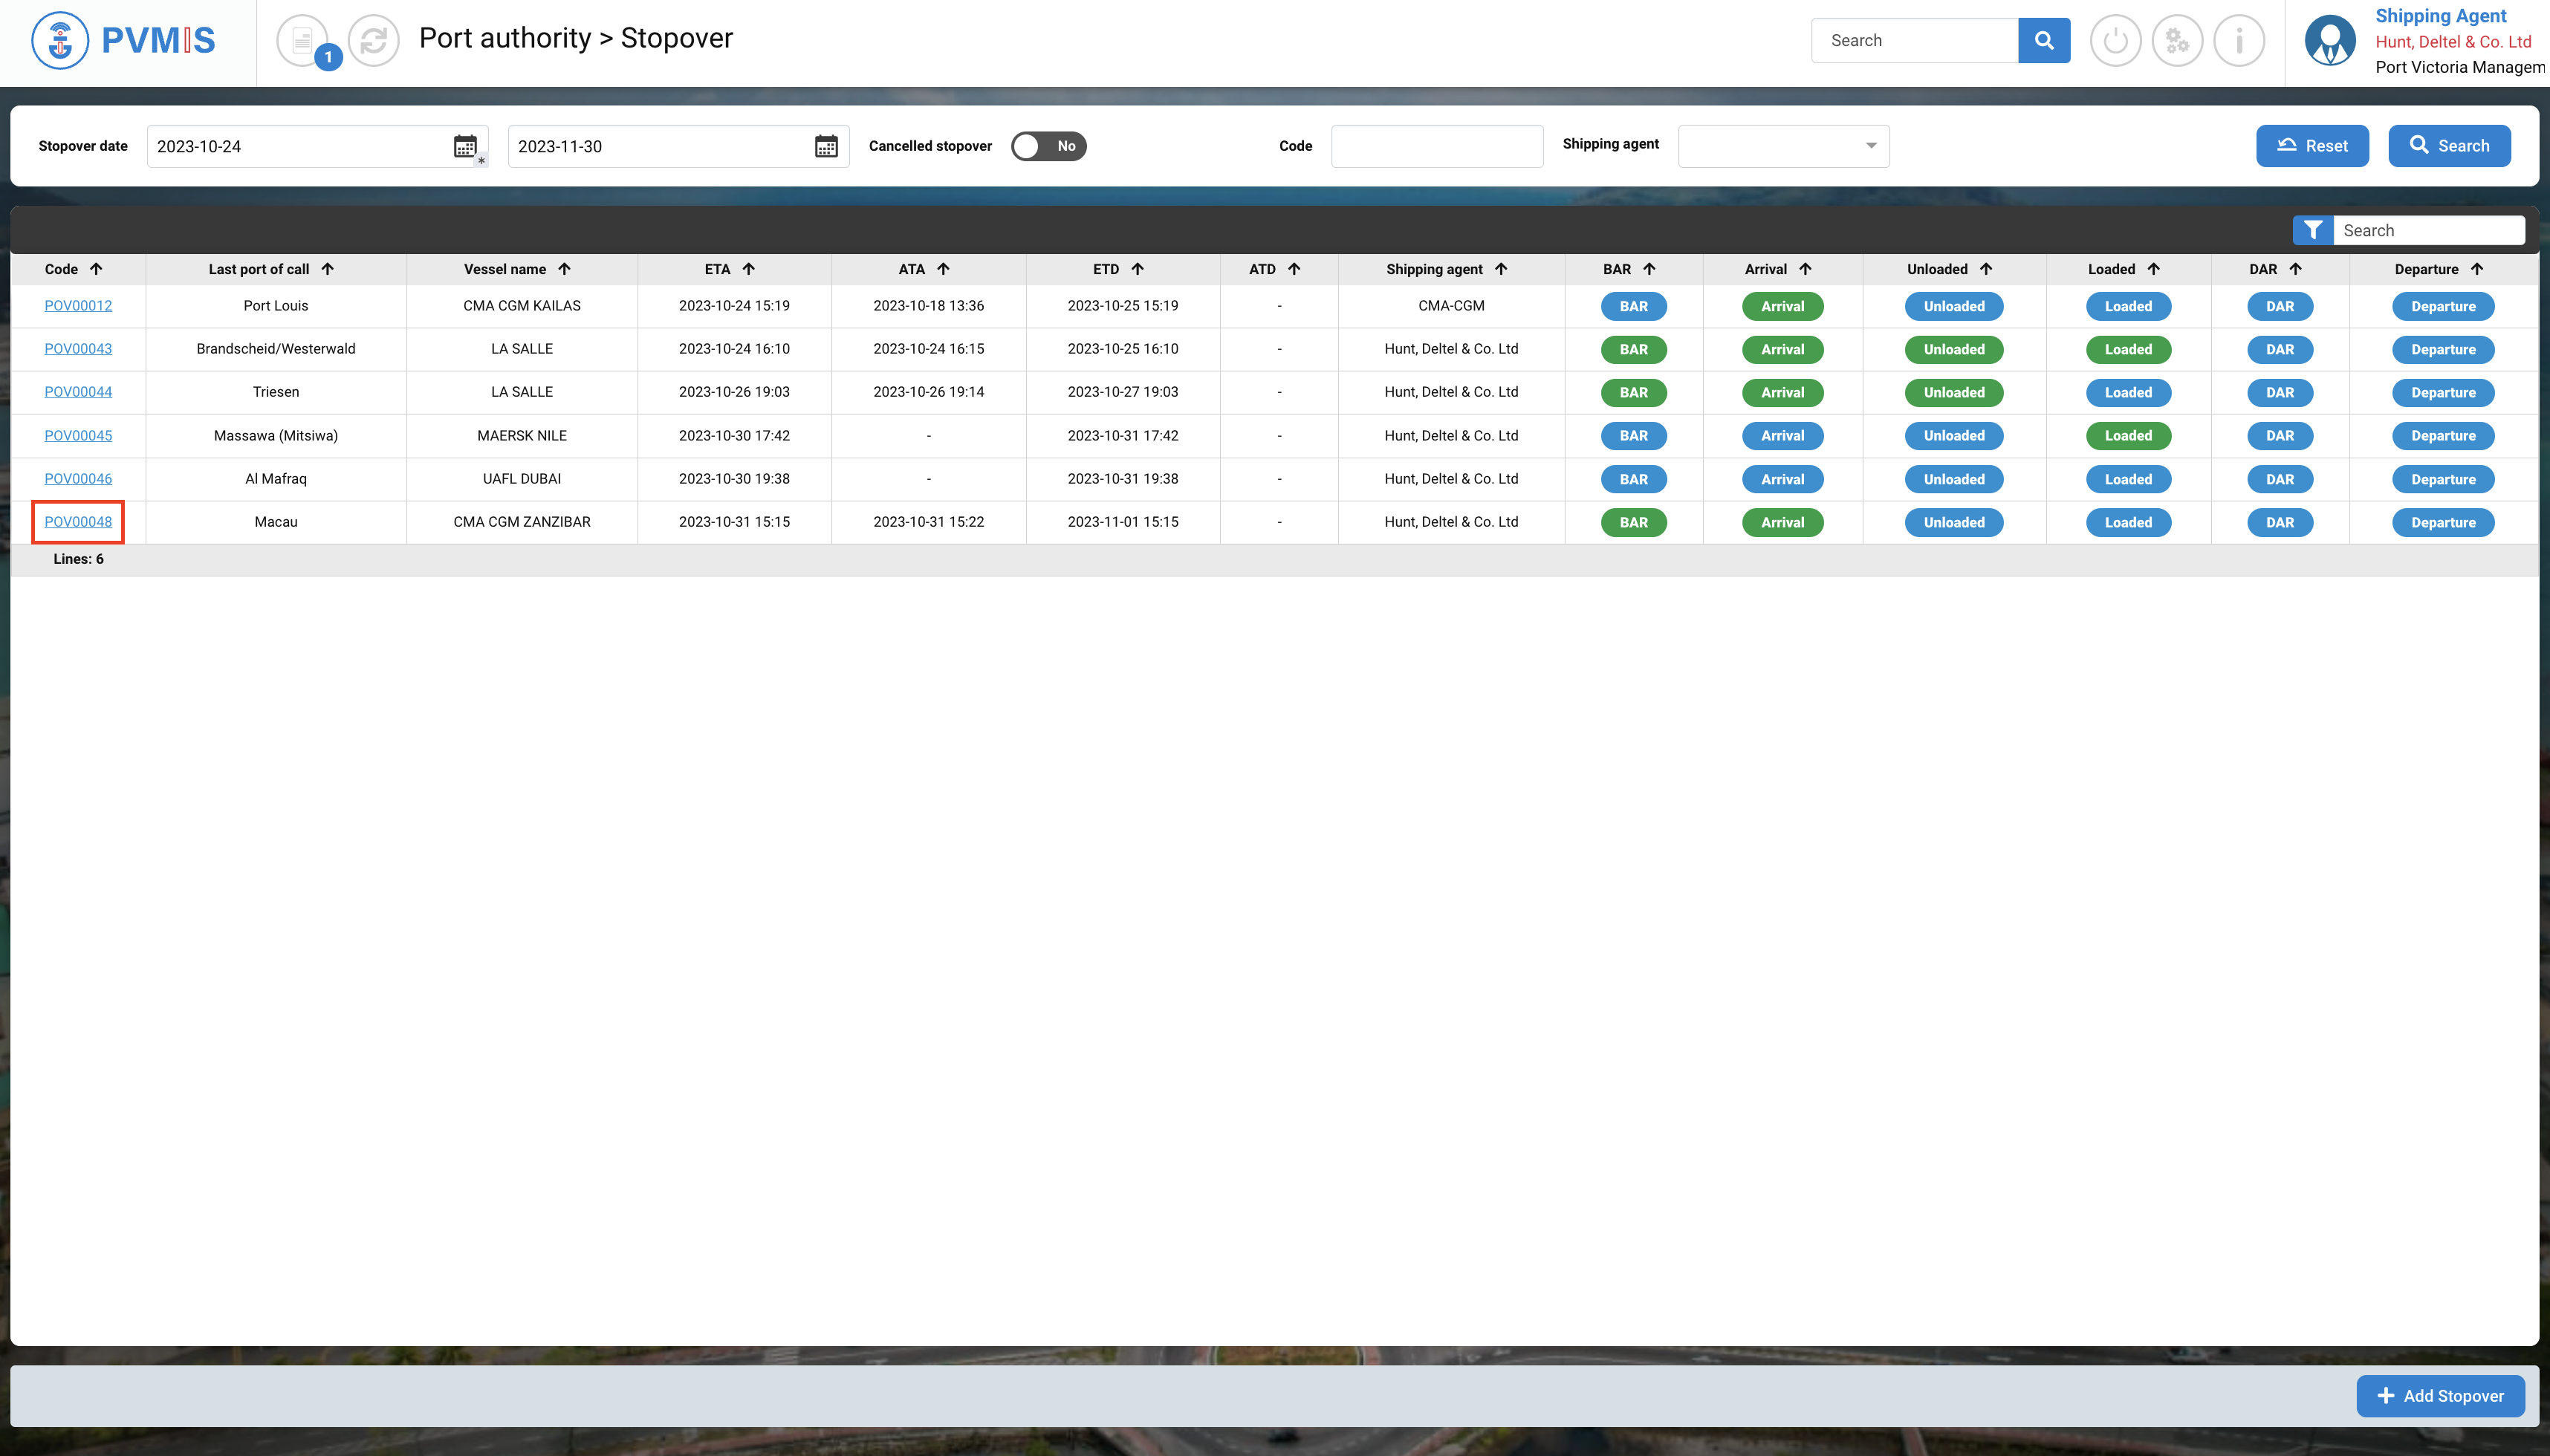The image size is (2550, 1456).
Task: Click the Code input field
Action: 1436,146
